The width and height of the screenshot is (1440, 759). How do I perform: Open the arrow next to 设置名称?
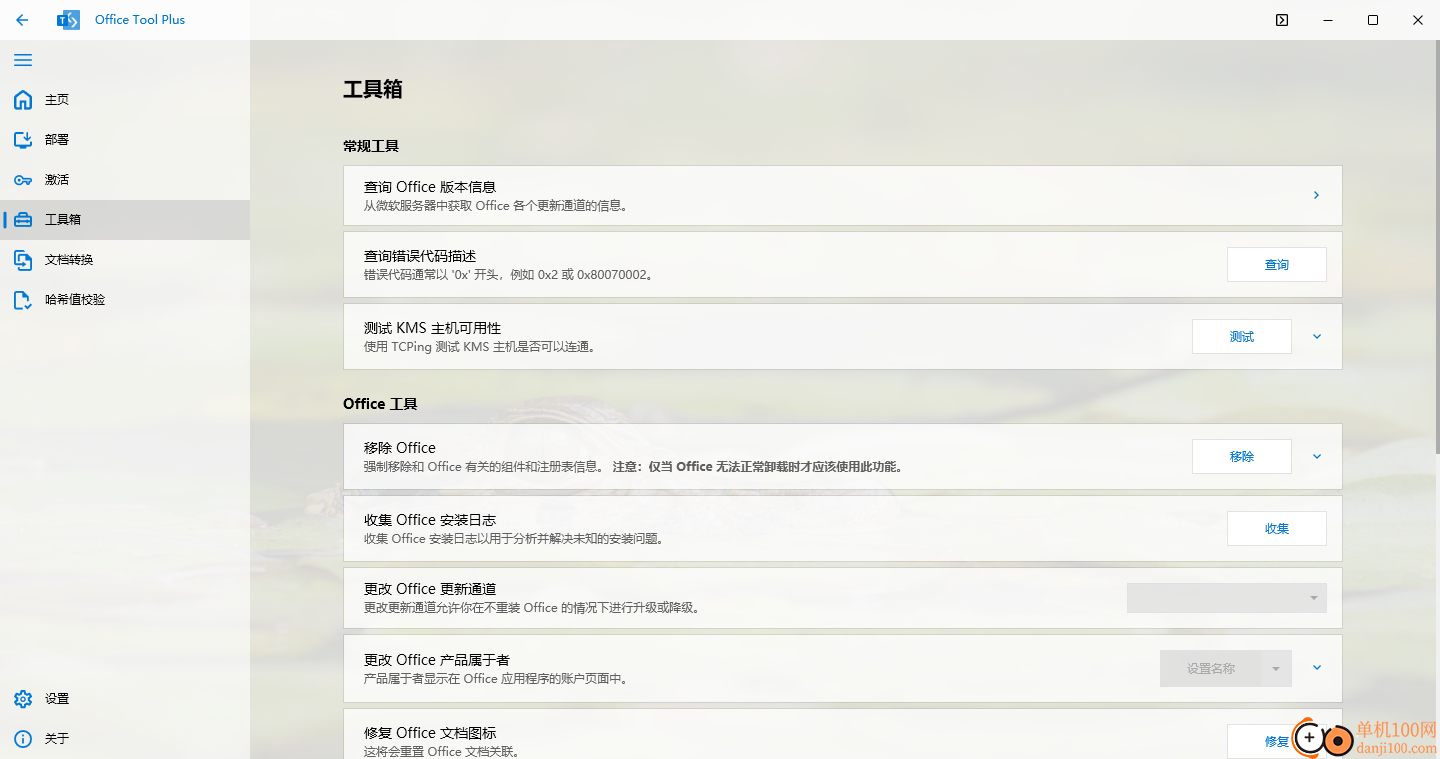click(x=1276, y=669)
